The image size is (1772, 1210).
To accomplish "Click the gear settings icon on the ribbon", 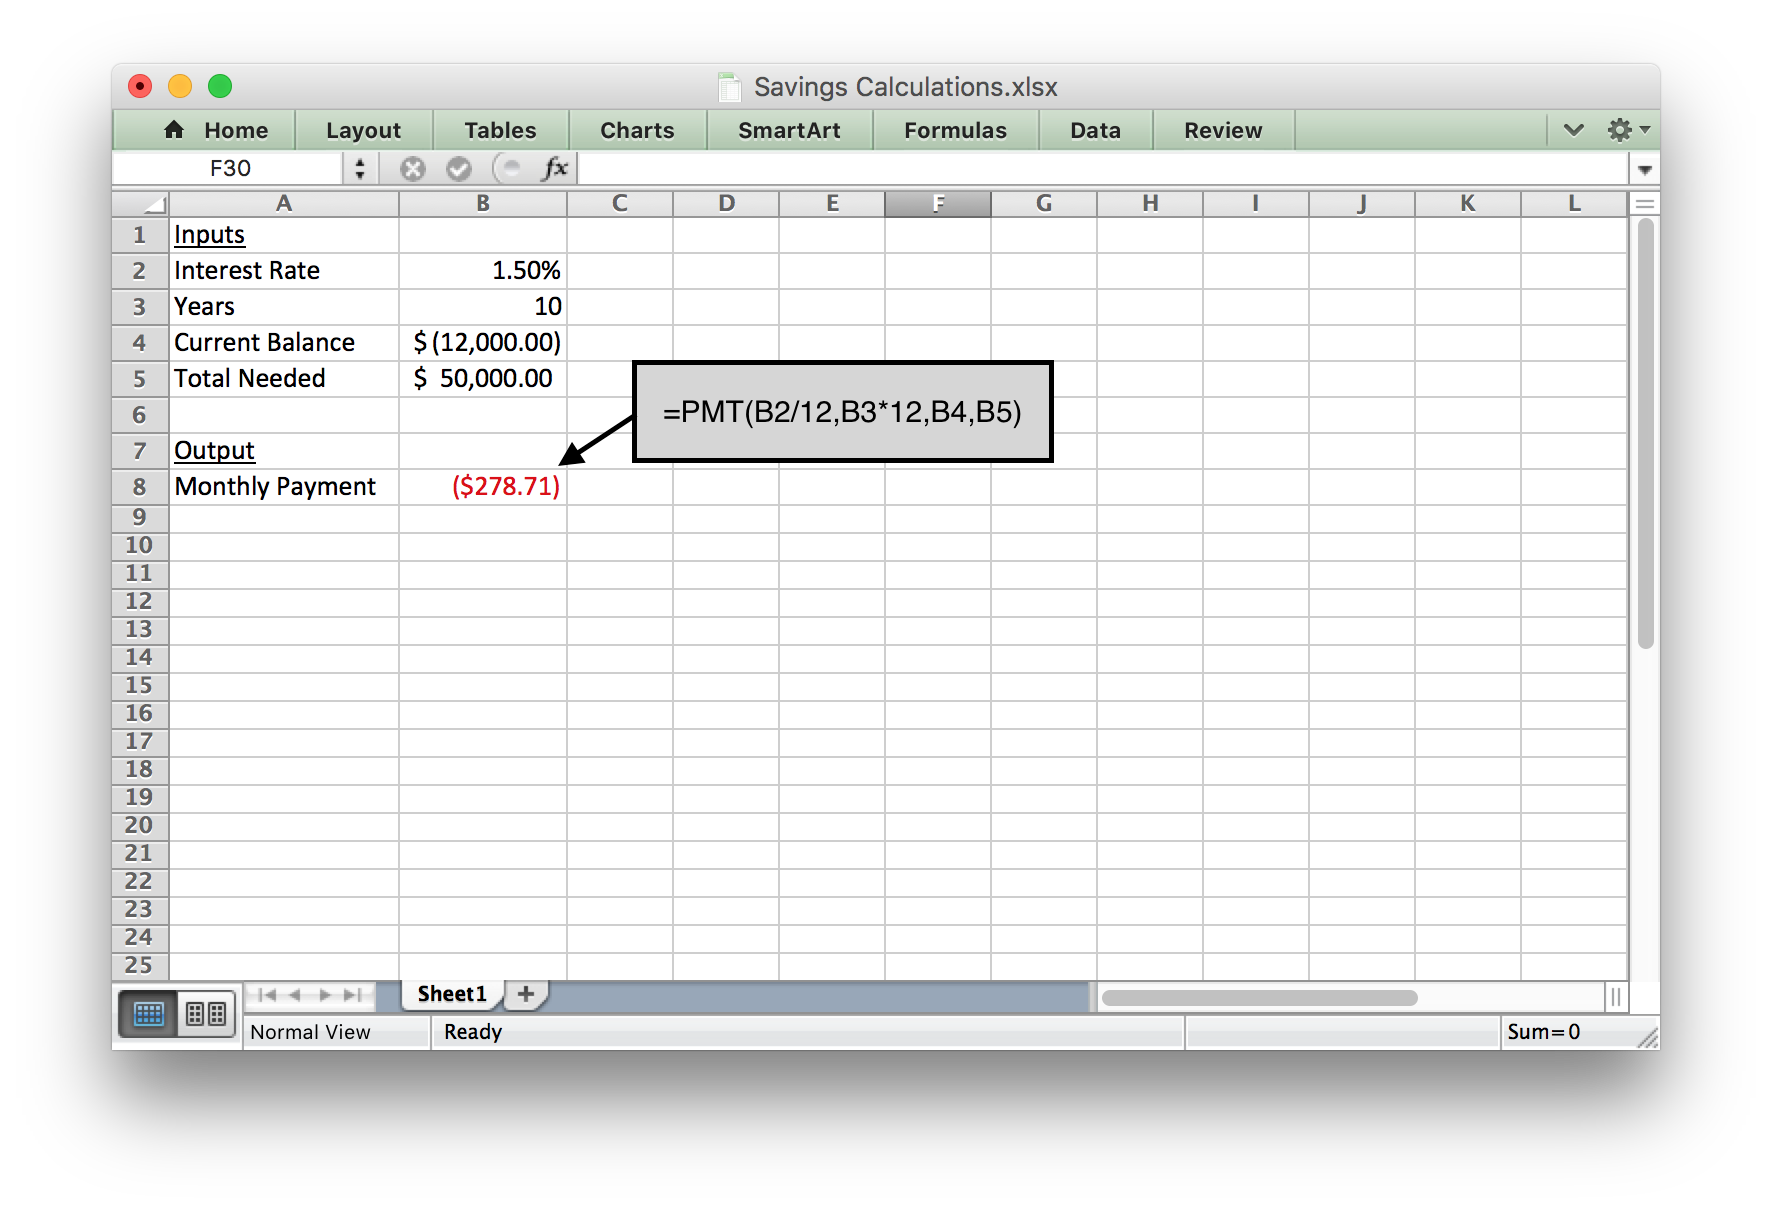I will (1621, 129).
